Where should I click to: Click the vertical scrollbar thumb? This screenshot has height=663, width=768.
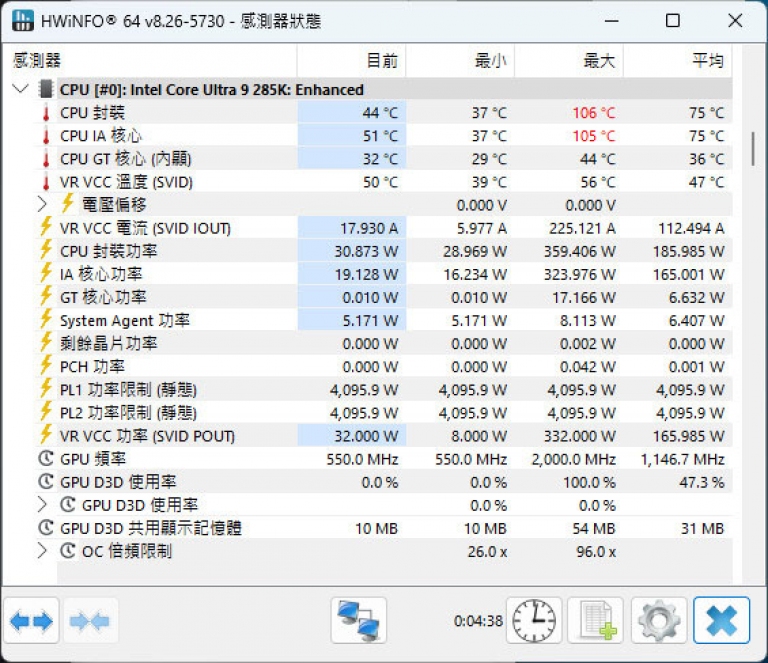click(753, 149)
